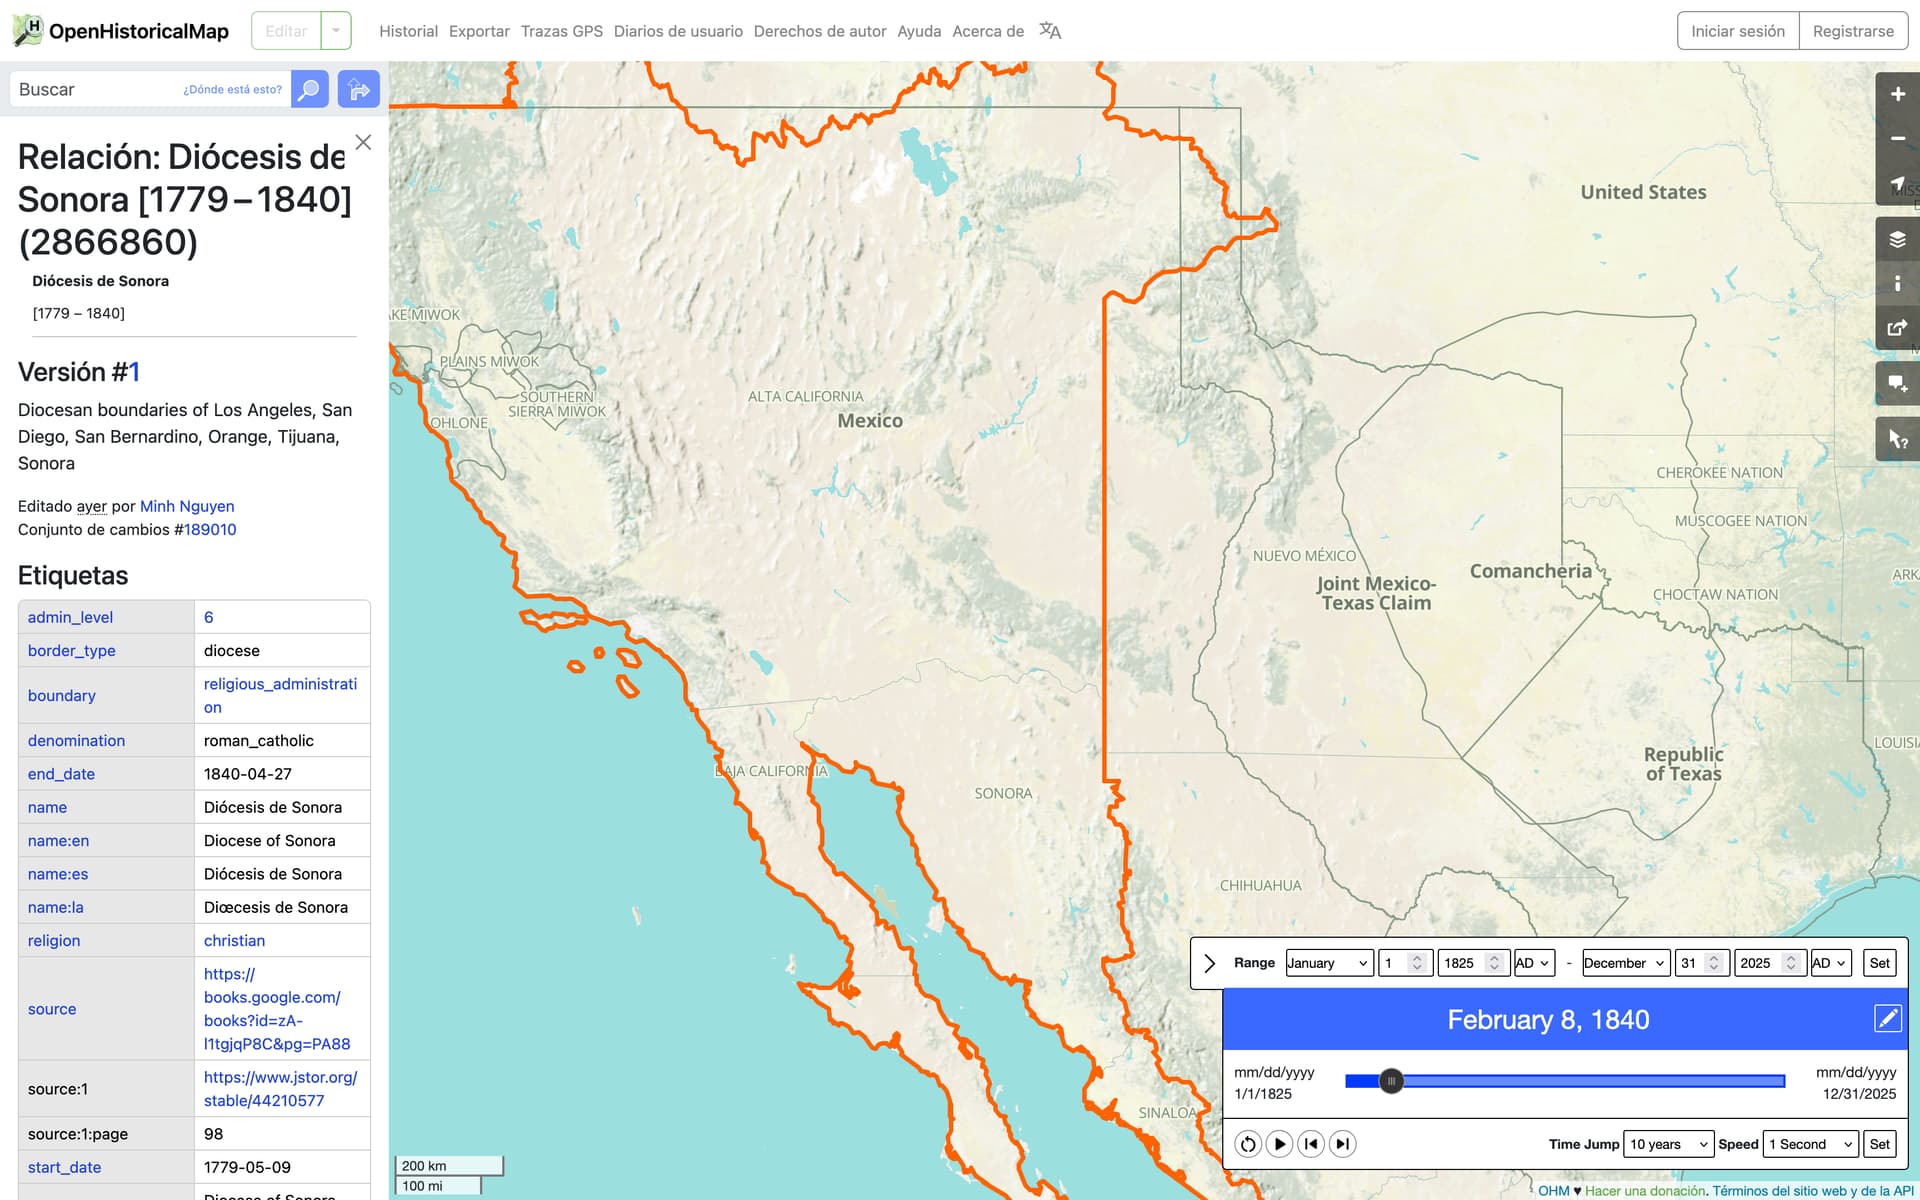Click the search magnifier button

pyautogui.click(x=309, y=90)
